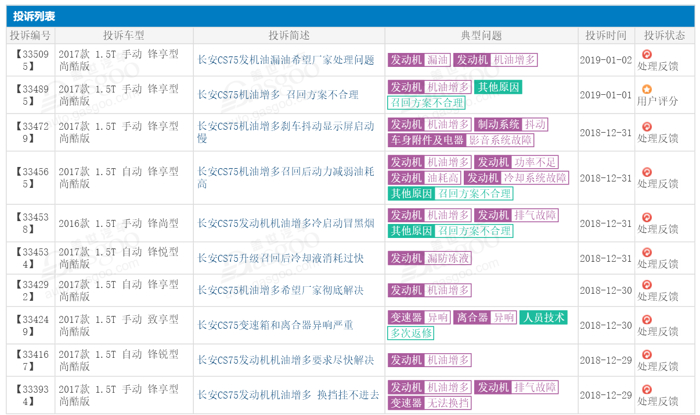Click the 投诉时间 column header

[x=606, y=36]
